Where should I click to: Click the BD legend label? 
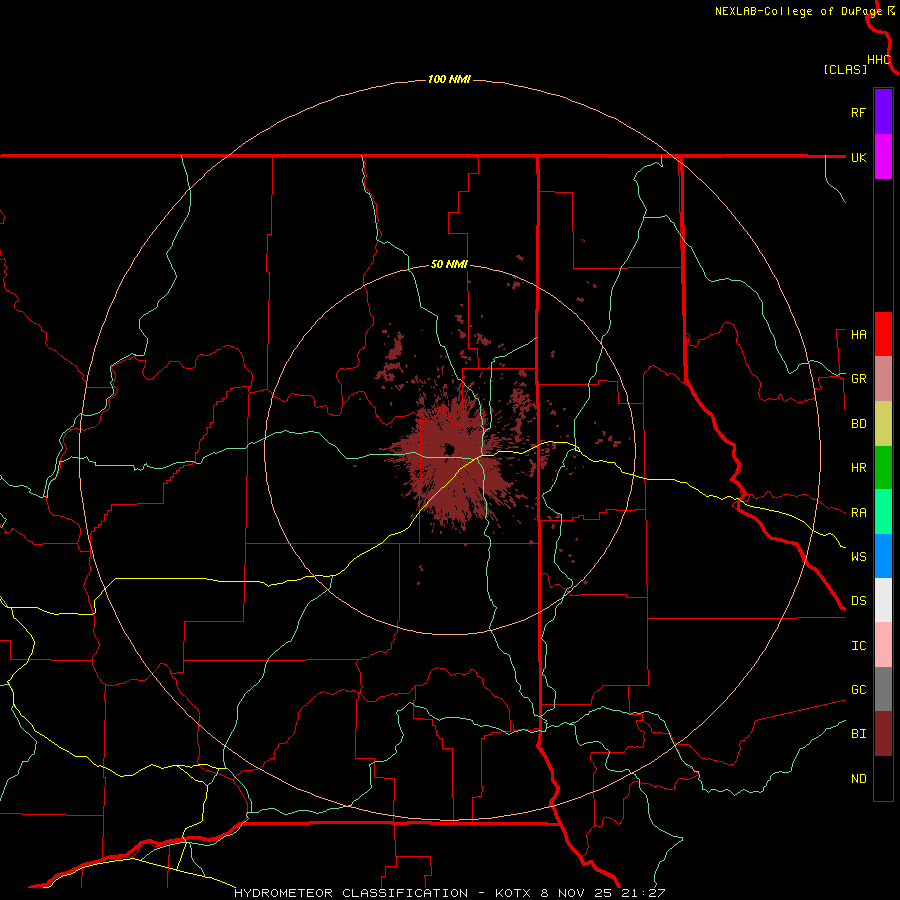(859, 424)
